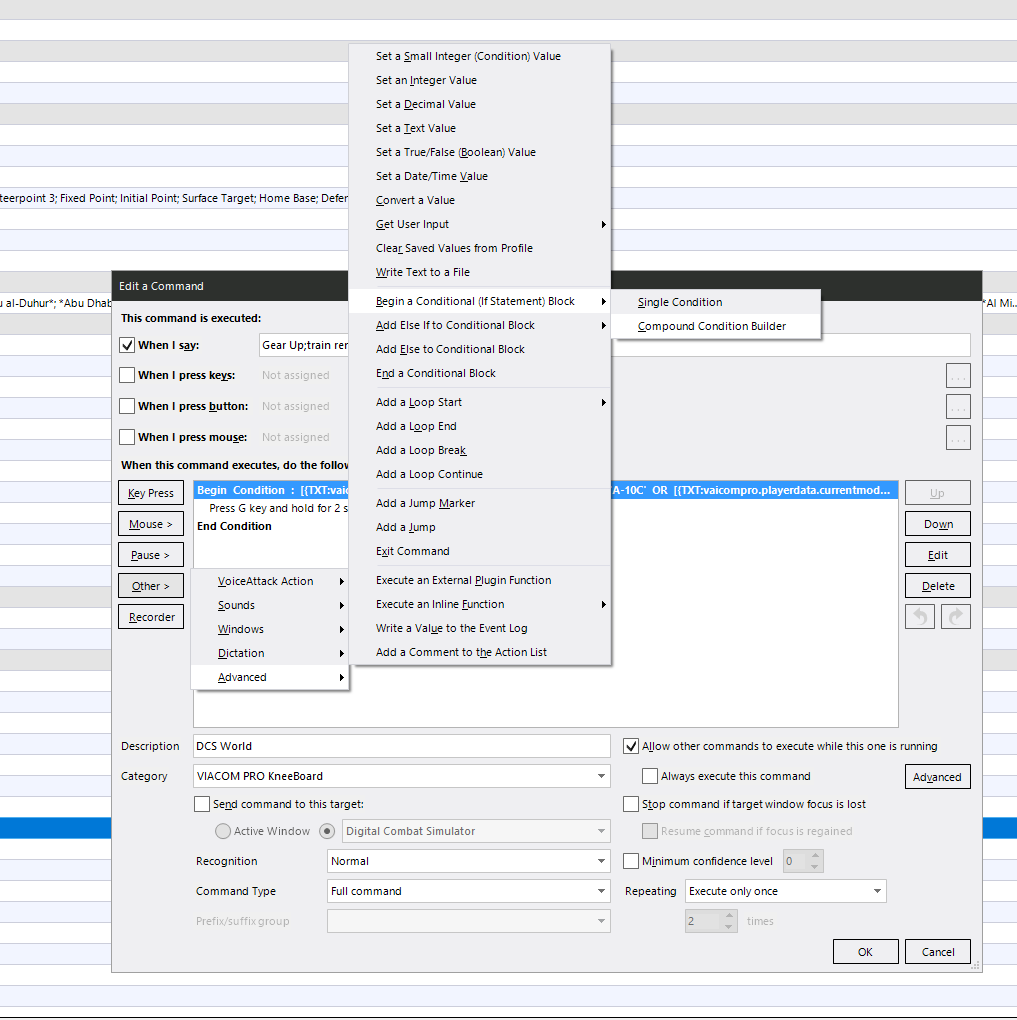Open the mouse assignment ellipsis button
1017x1020 pixels.
tap(958, 438)
